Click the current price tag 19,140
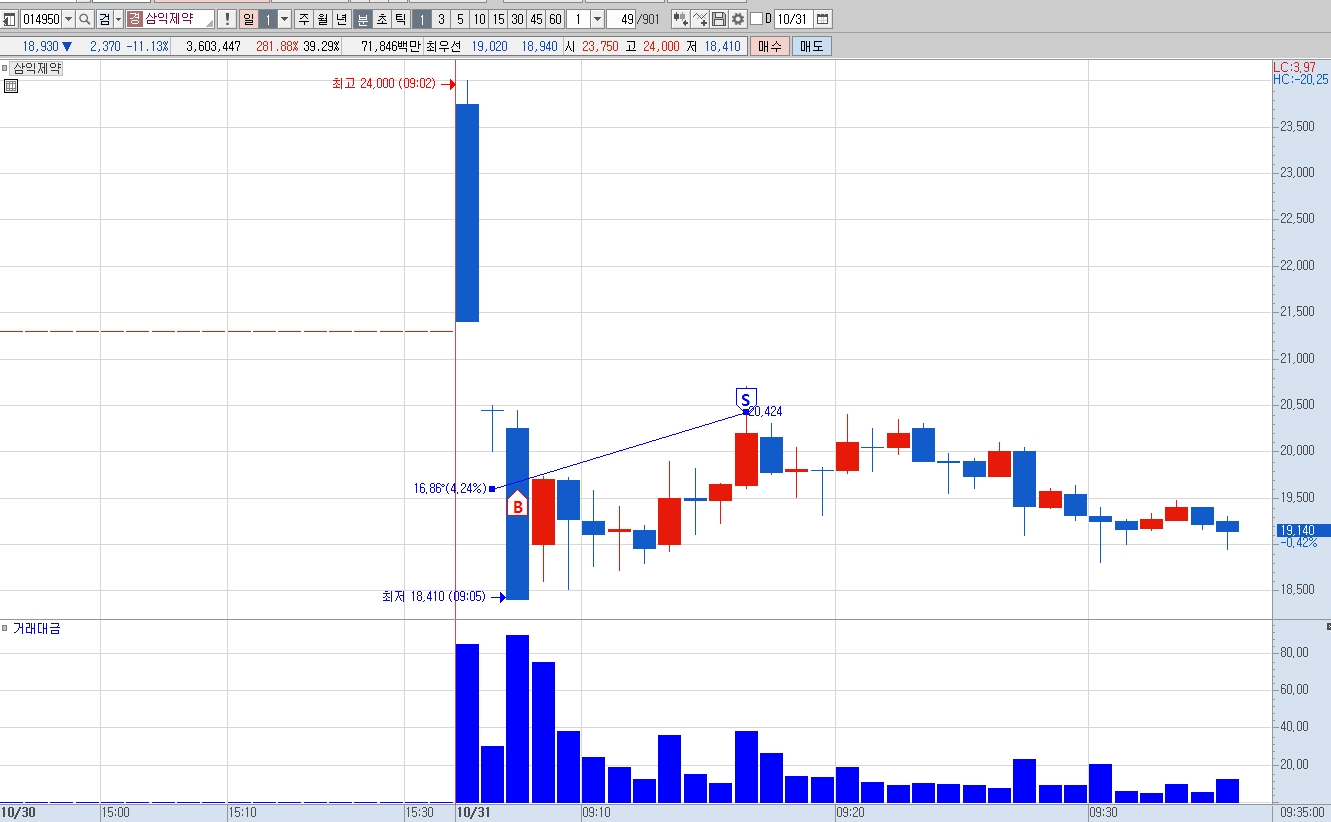This screenshot has width=1331, height=822. [1301, 530]
